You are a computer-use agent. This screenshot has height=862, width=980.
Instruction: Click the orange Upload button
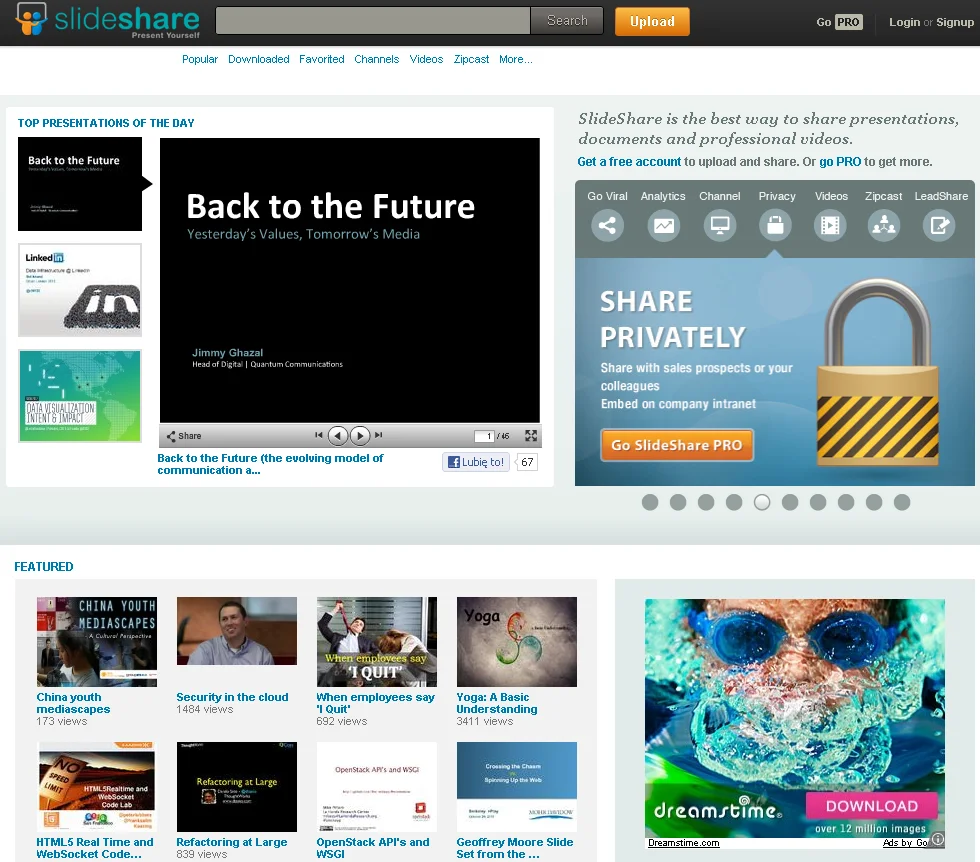(652, 21)
